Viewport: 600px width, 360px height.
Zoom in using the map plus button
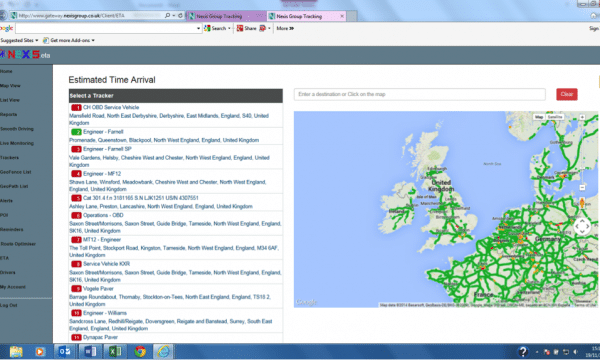pyautogui.click(x=582, y=117)
